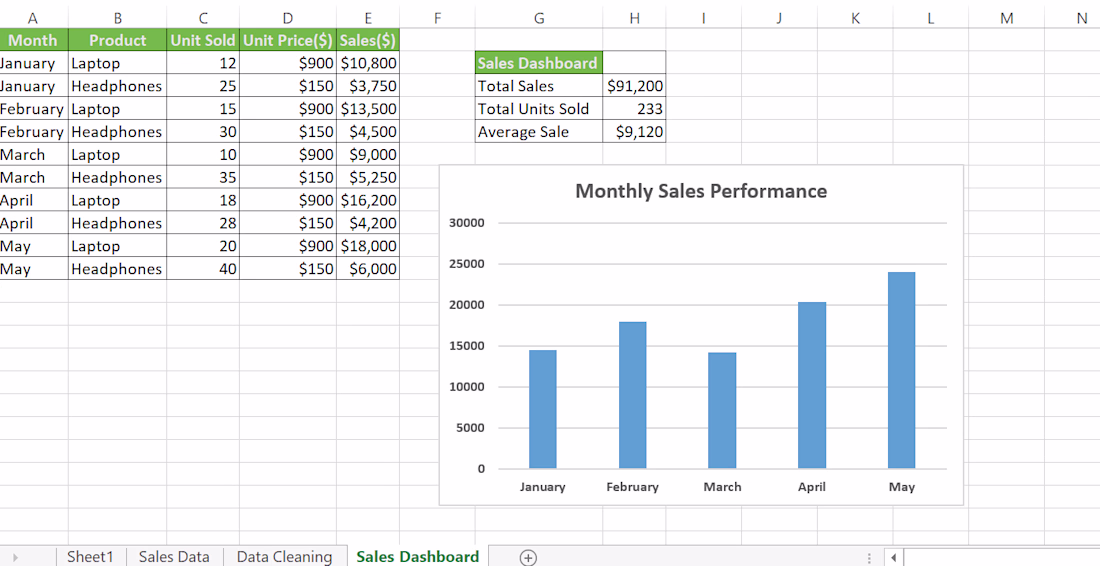Screen dimensions: 1100x566
Task: Select the Month header cell
Action: pyautogui.click(x=34, y=40)
